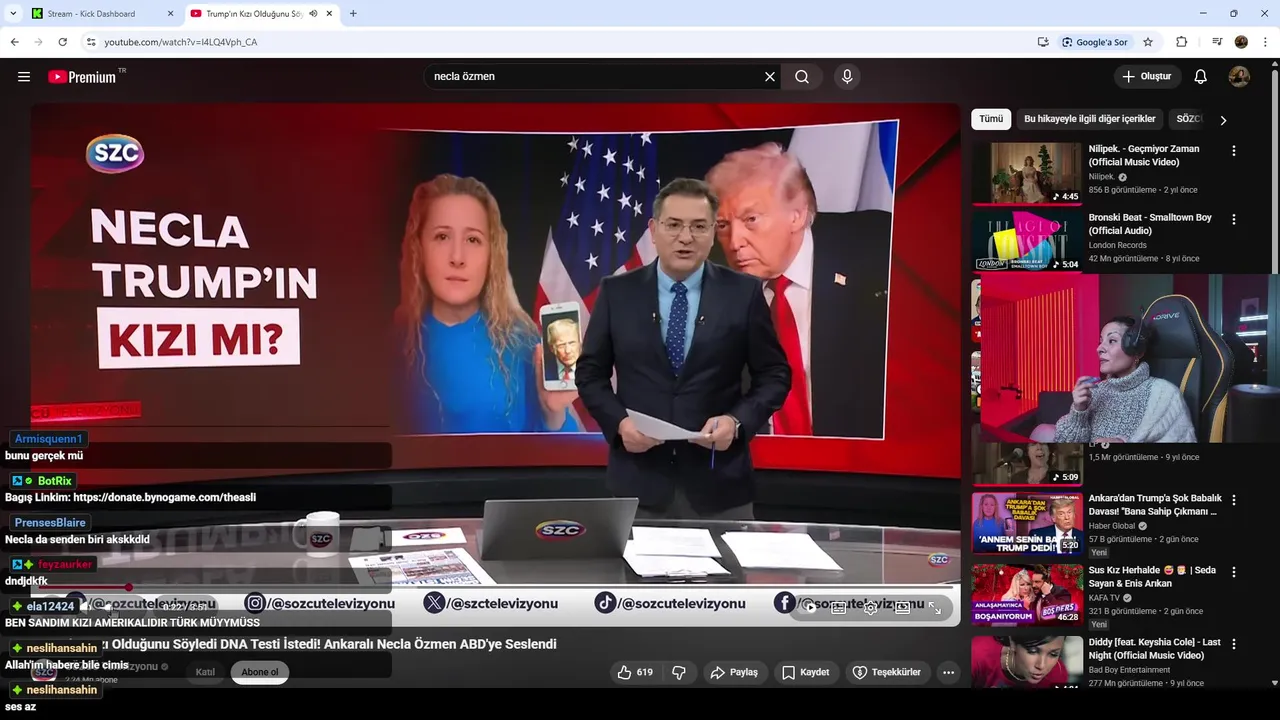The height and width of the screenshot is (720, 1280).
Task: Mute tab using speaker icon on YouTube tab
Action: point(314,14)
